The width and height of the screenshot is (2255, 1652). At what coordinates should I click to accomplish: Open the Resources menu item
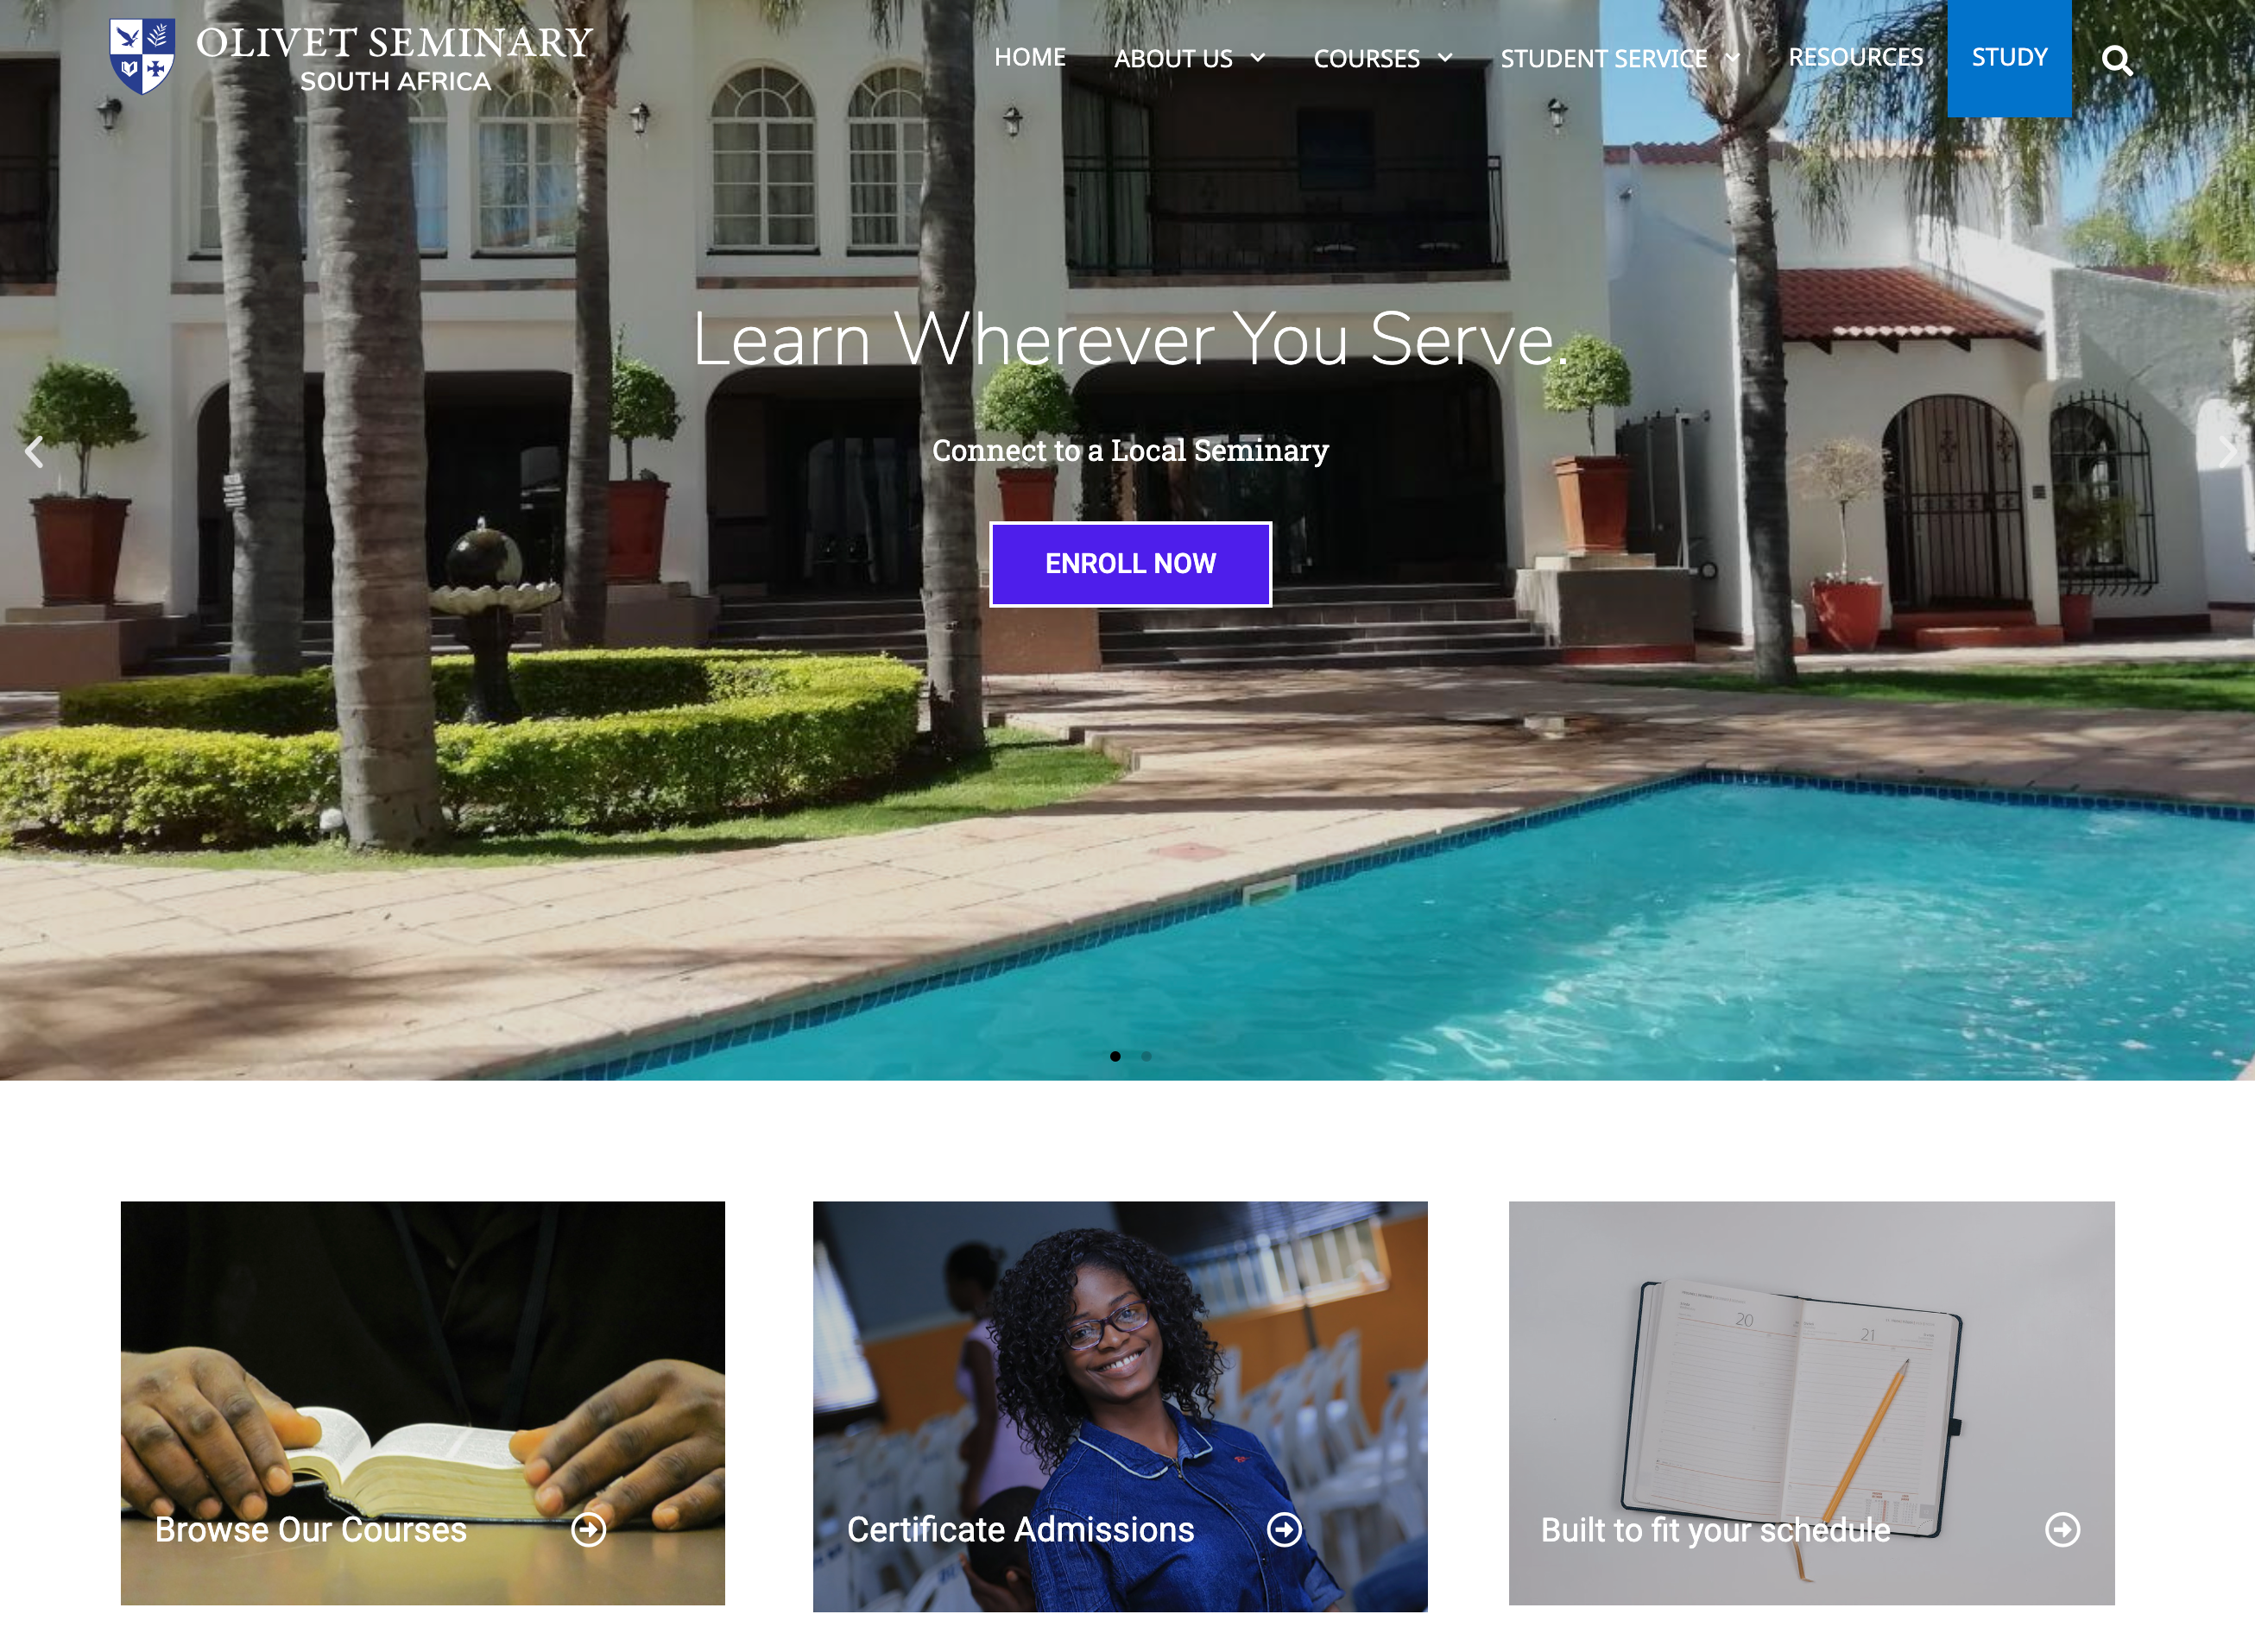pos(1856,58)
